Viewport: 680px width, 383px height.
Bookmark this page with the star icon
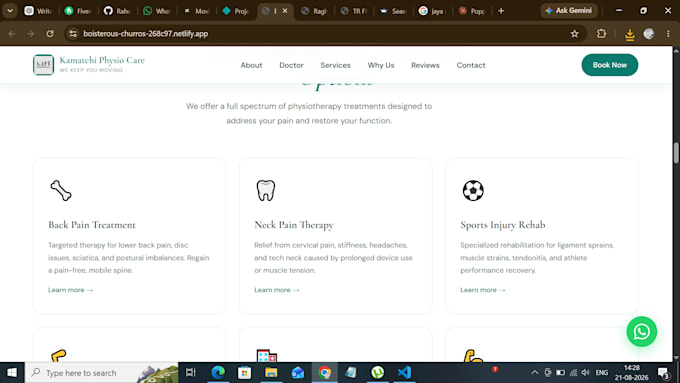575,33
